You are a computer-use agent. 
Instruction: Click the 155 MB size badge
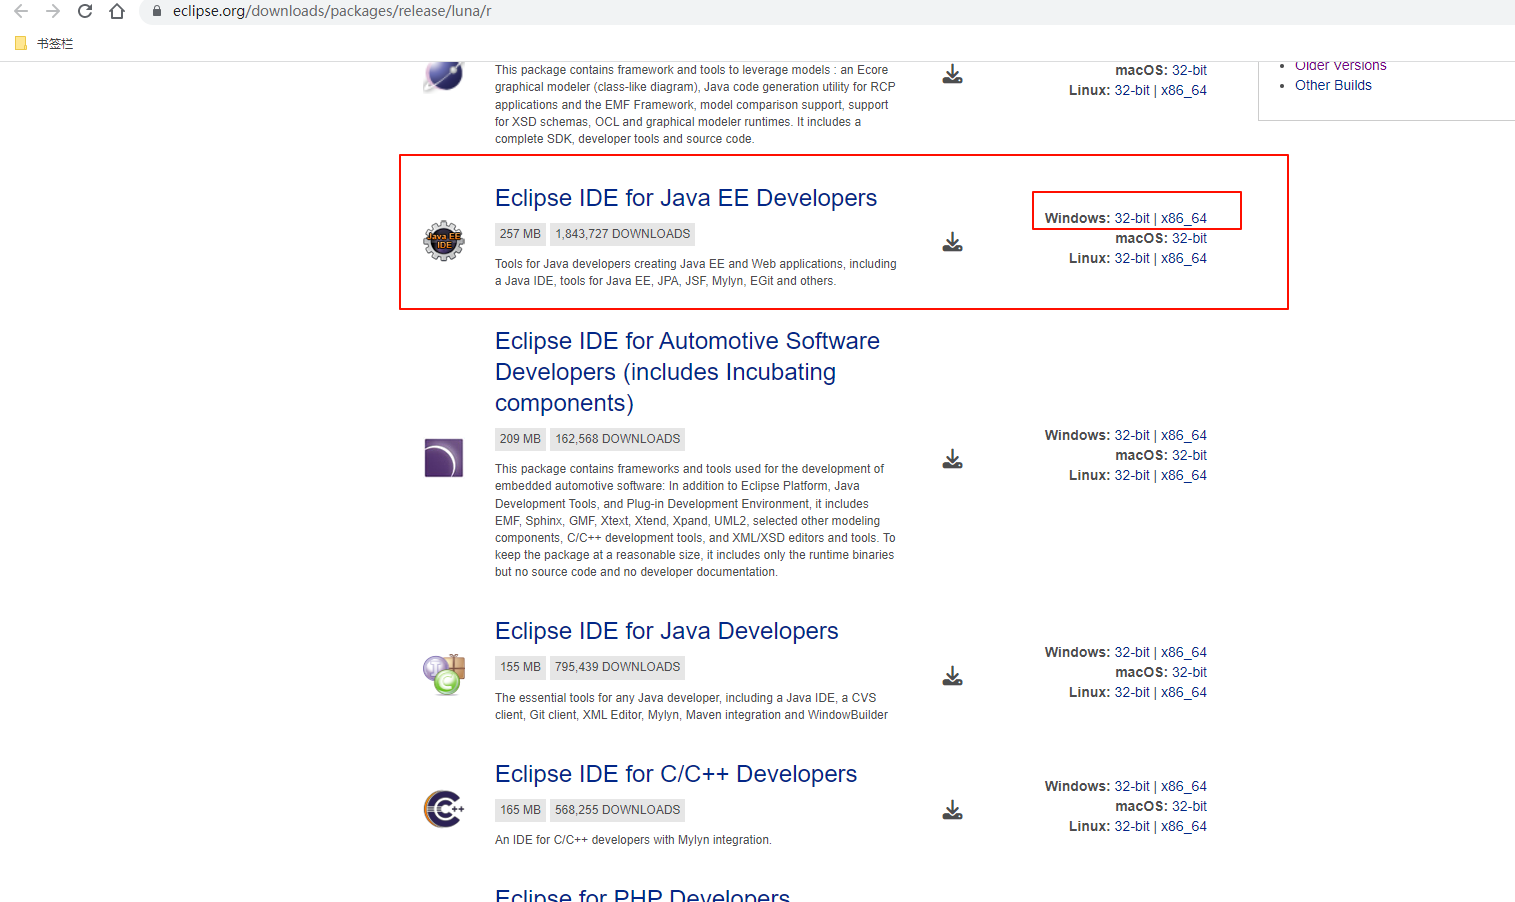coord(520,667)
